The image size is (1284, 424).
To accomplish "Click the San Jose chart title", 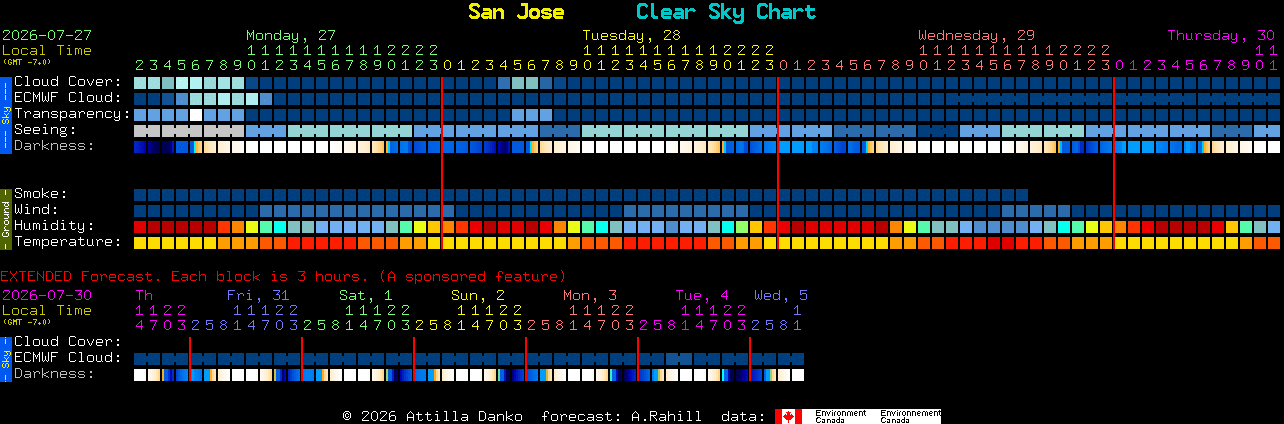I will [x=516, y=12].
